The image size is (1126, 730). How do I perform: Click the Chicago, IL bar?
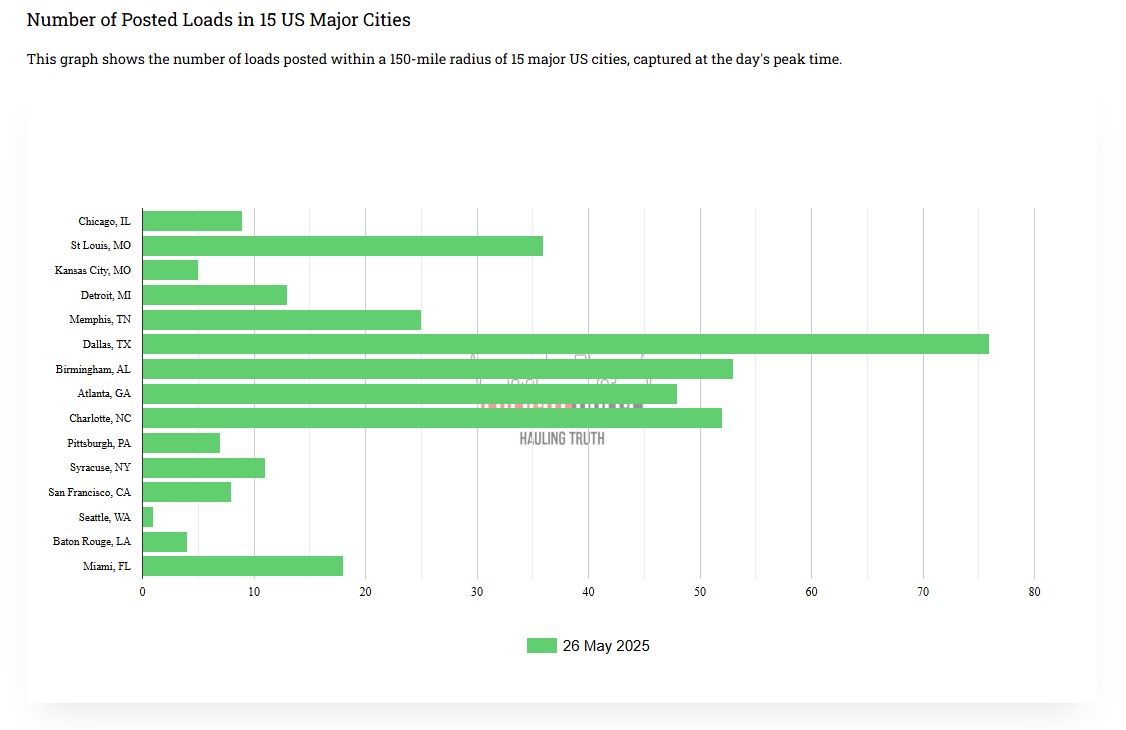pos(192,221)
